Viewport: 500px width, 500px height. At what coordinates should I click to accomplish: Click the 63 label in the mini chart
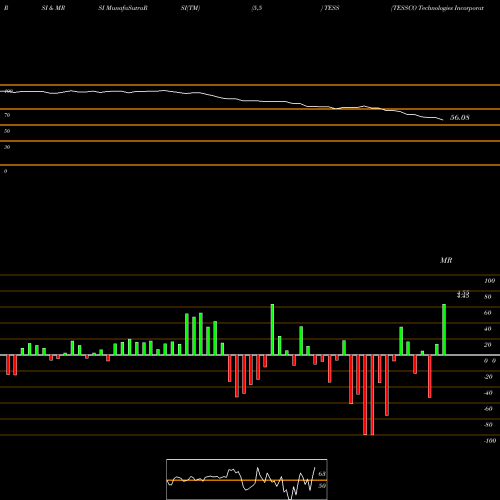322,474
